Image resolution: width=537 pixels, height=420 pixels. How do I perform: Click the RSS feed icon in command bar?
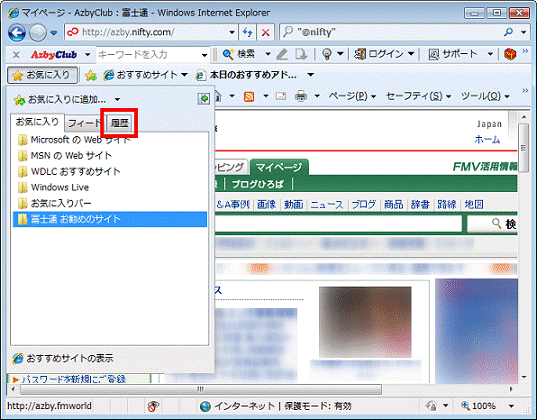[x=249, y=96]
